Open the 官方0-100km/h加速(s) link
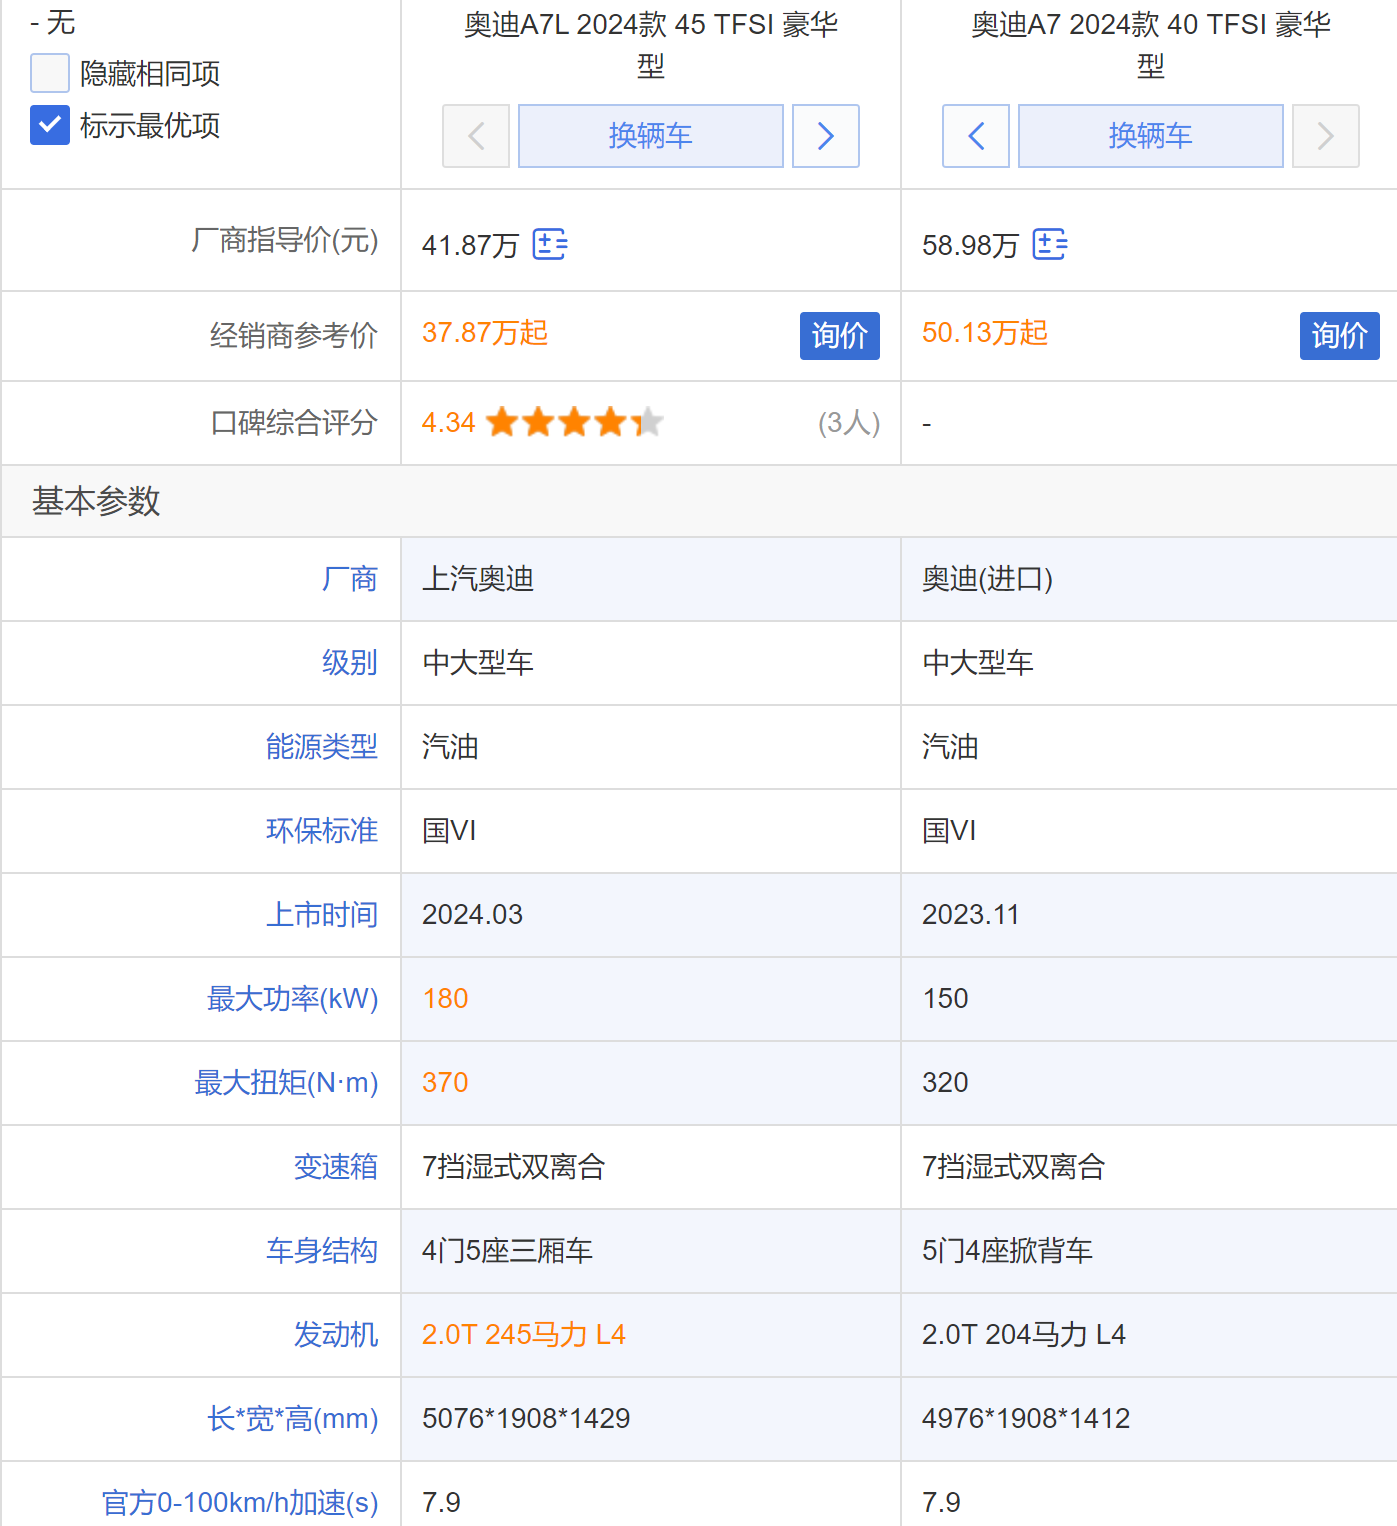Image resolution: width=1397 pixels, height=1526 pixels. [x=239, y=1502]
